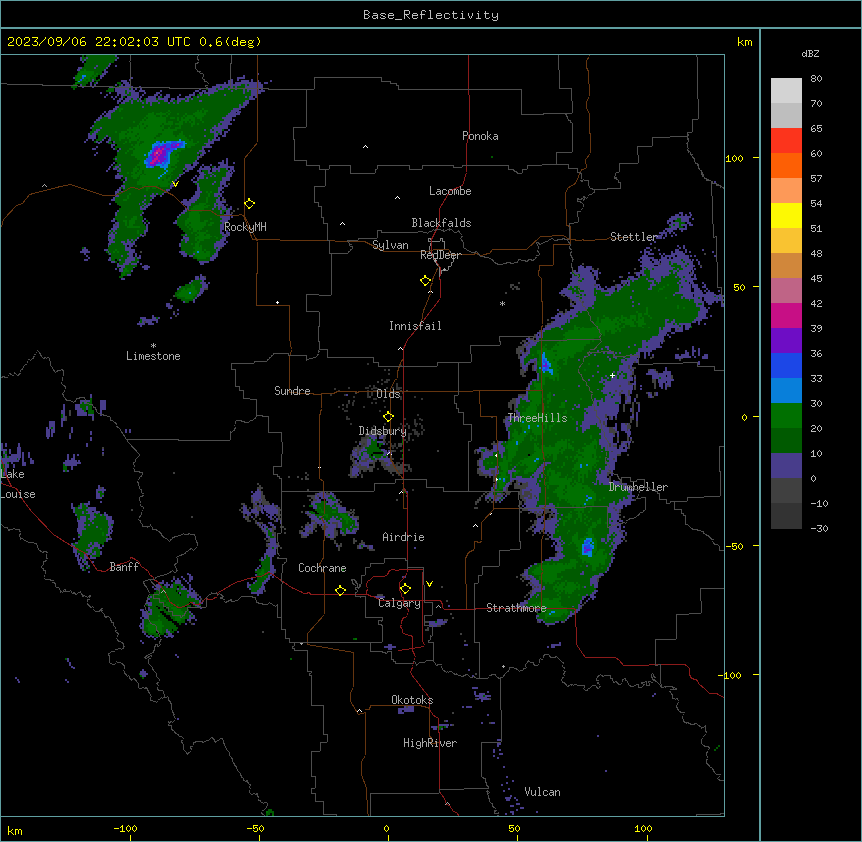Click the pink 42-45 dBZ legend swatch
Viewport: 862px width, 842px height.
(786, 290)
